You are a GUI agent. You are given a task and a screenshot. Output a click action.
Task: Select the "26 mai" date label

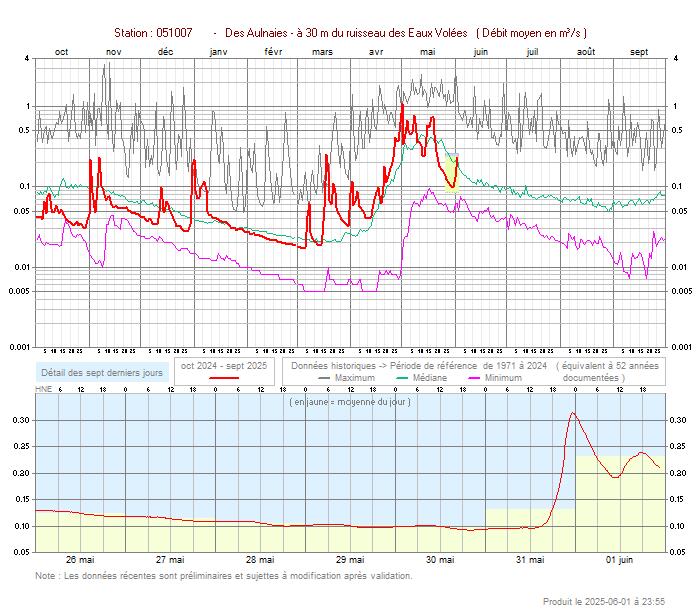(80, 560)
